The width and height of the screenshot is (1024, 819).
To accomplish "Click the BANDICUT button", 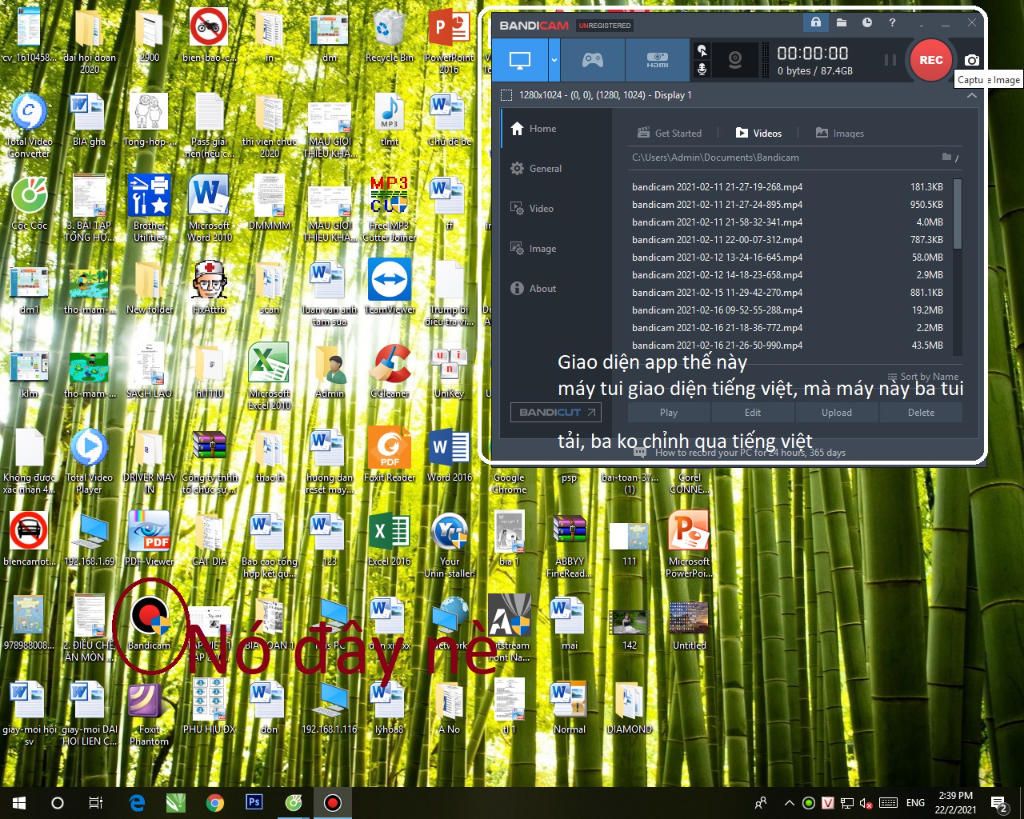I will click(x=556, y=412).
